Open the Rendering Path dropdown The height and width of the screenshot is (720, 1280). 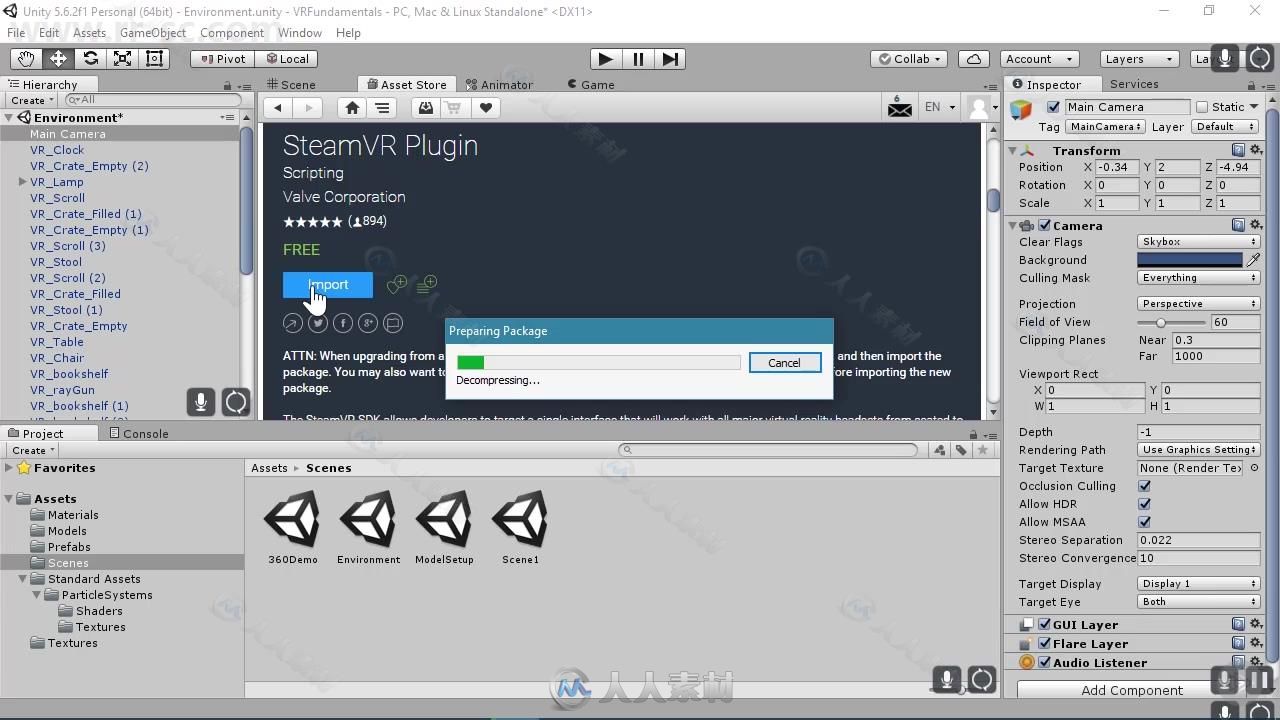[1198, 450]
